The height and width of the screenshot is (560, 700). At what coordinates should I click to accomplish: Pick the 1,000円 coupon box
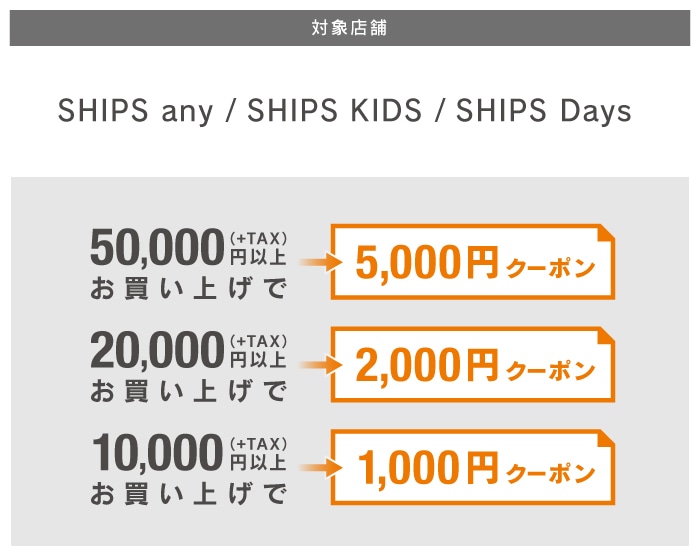[470, 468]
